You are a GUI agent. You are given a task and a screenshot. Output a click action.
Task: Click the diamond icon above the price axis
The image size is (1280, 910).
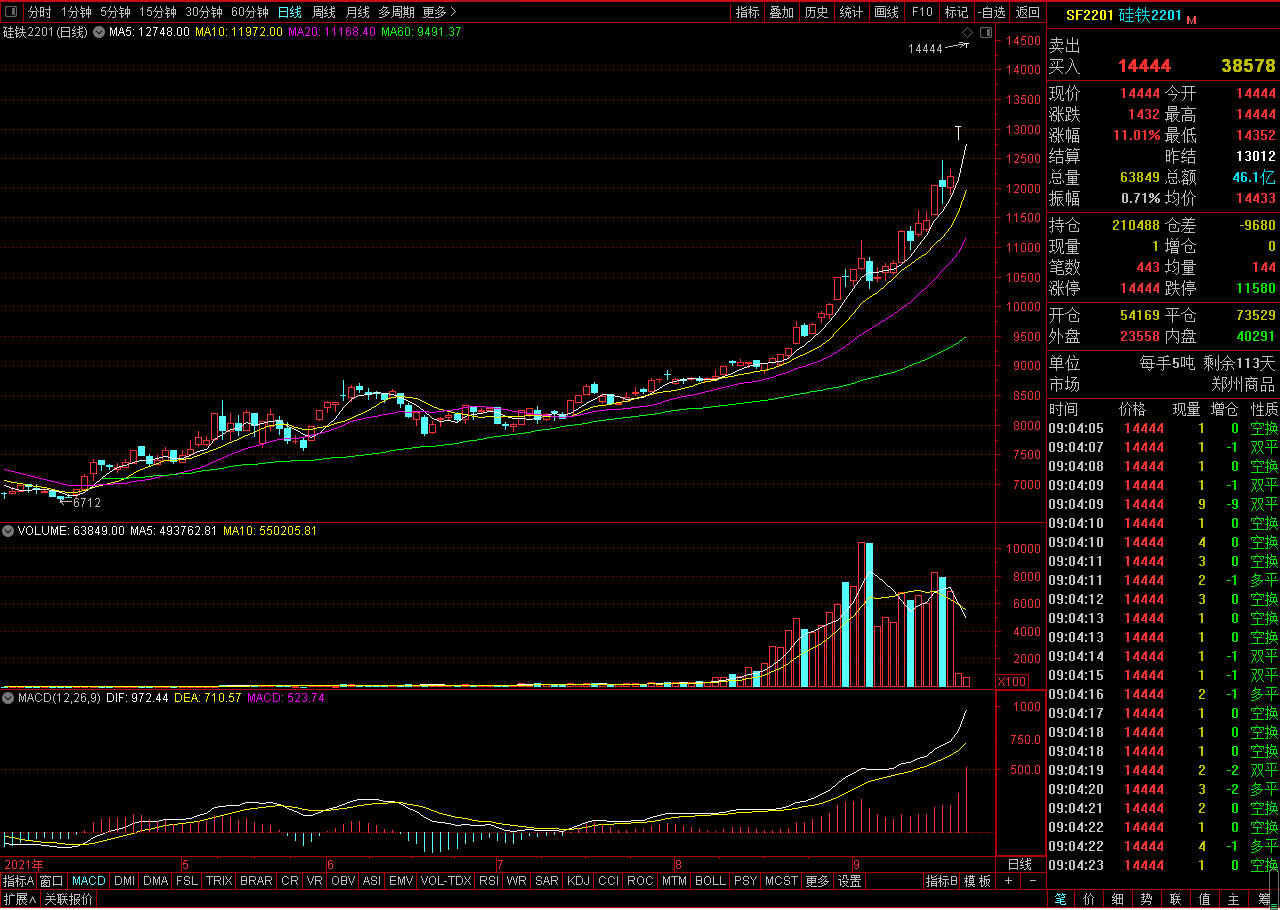(967, 33)
